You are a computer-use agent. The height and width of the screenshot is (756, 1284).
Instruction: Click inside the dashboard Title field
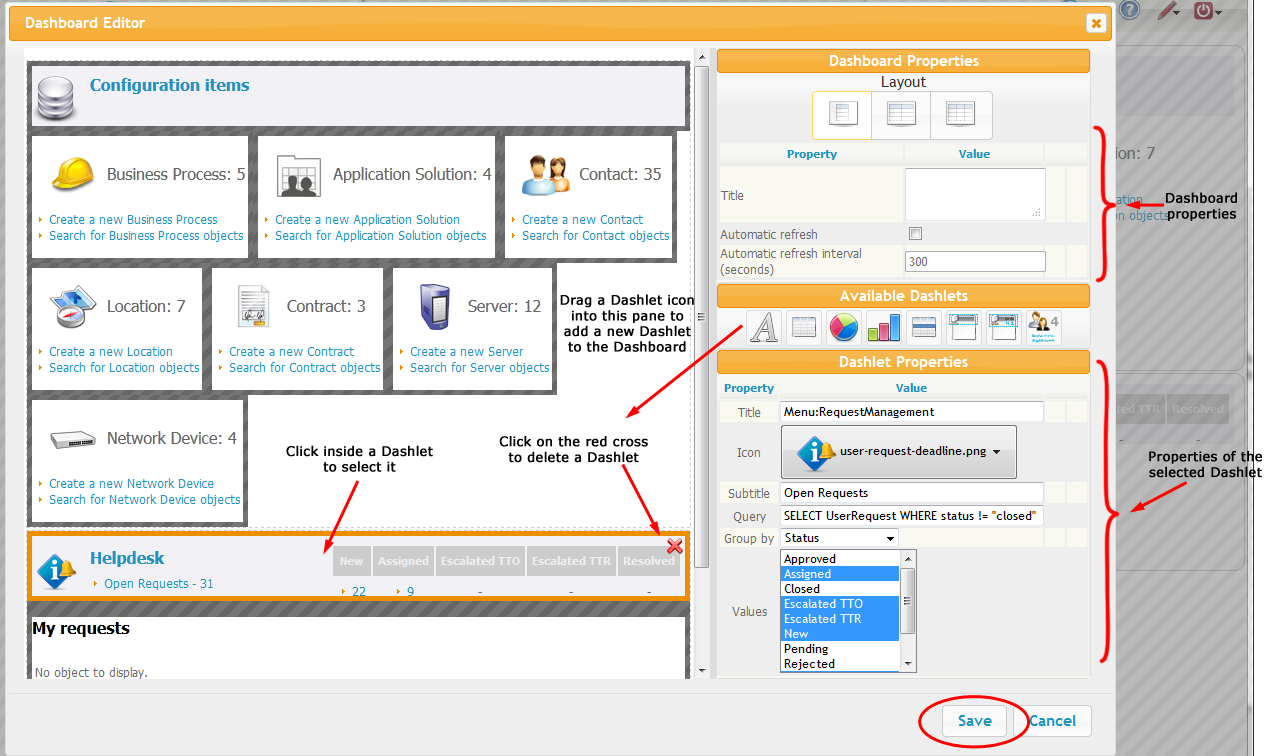974,194
